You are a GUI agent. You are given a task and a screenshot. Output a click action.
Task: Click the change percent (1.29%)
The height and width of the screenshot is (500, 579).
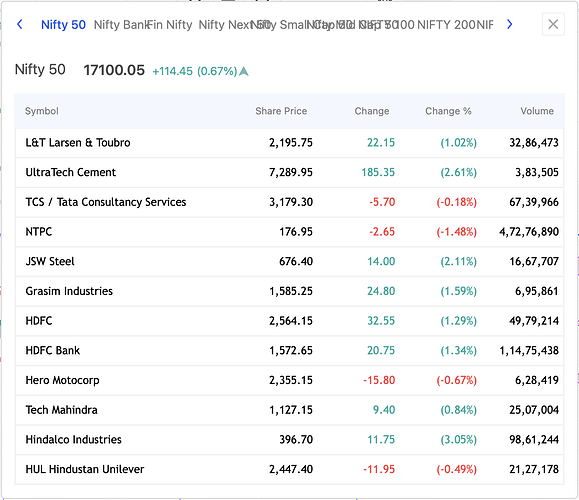click(x=459, y=321)
